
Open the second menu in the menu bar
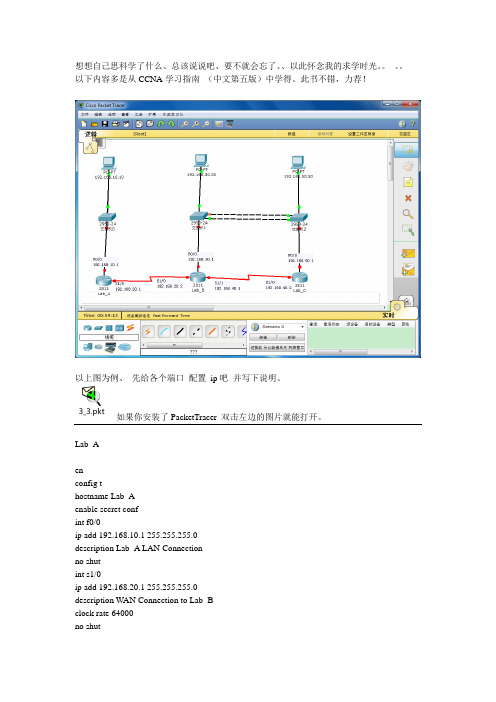click(98, 115)
